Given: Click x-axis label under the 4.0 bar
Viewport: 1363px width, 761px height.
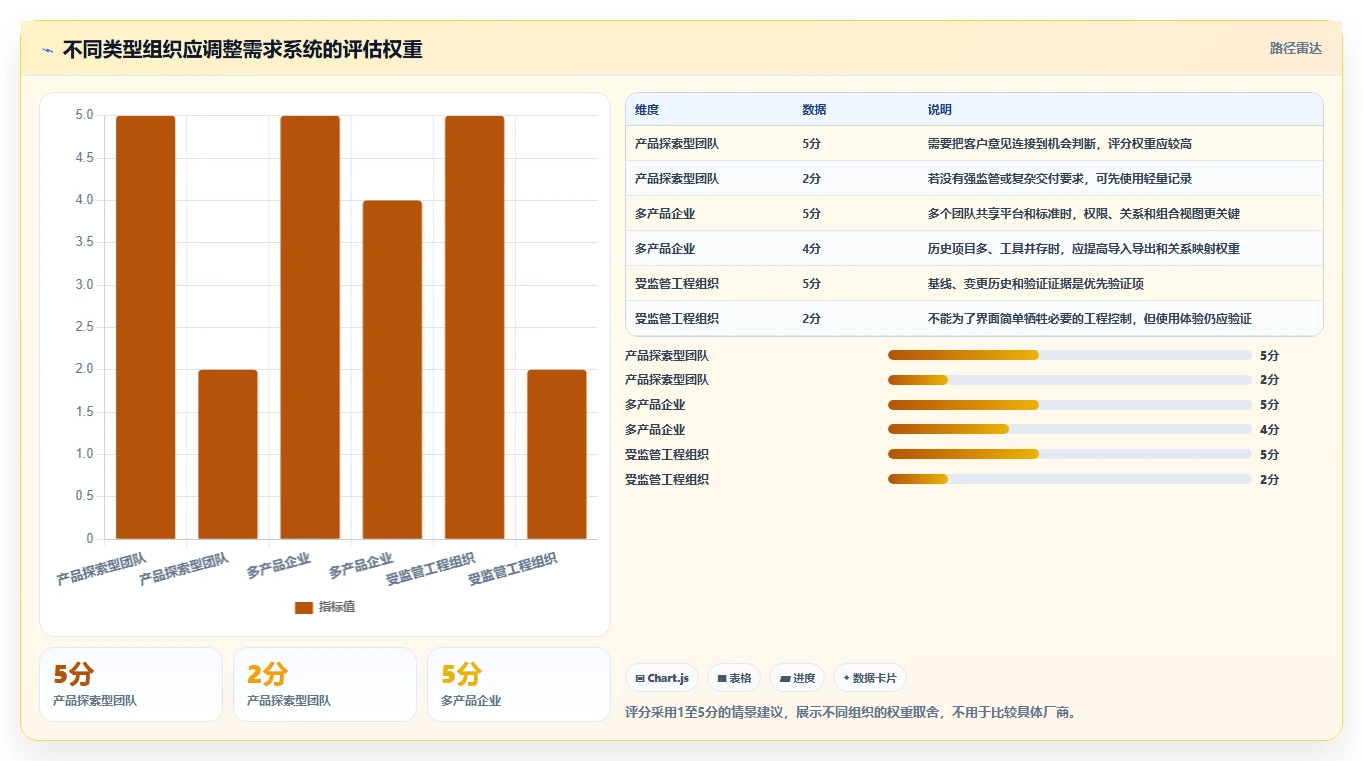Looking at the screenshot, I should [x=360, y=566].
